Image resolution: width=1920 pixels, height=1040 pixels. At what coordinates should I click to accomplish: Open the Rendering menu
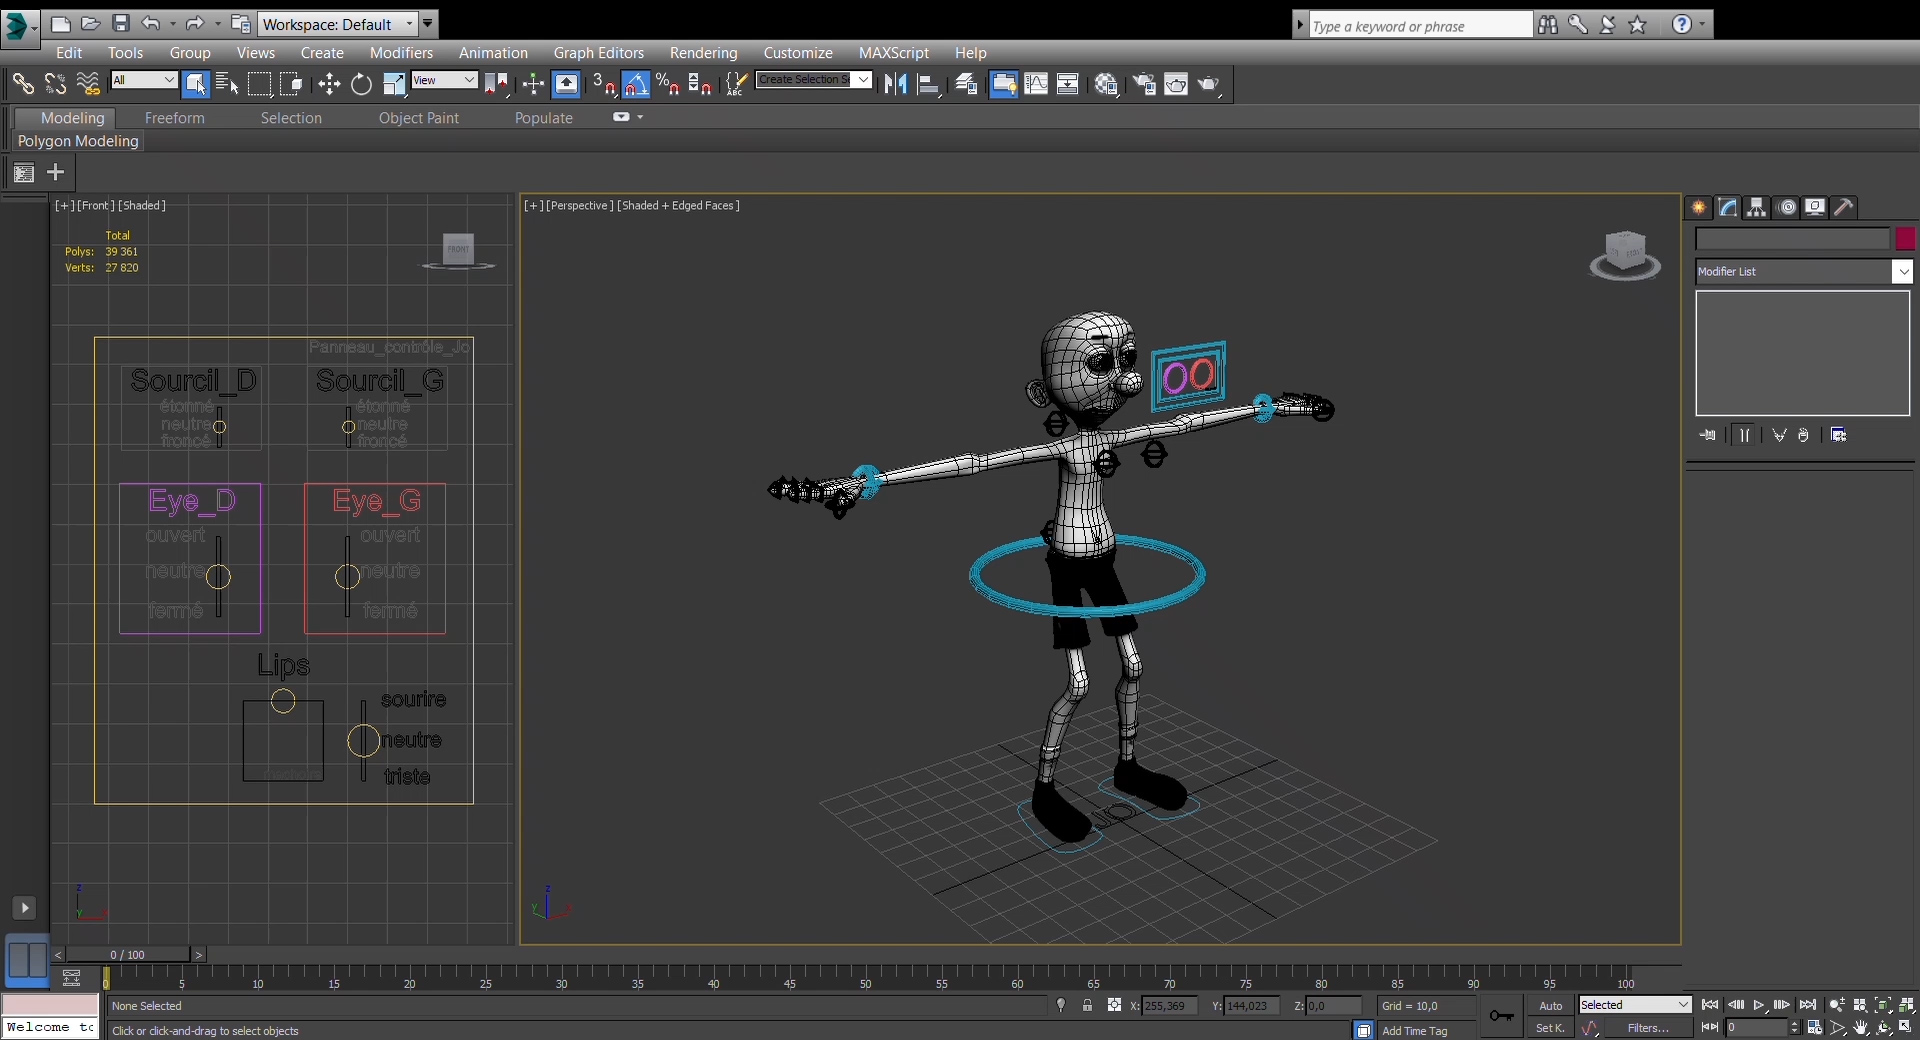click(x=703, y=53)
